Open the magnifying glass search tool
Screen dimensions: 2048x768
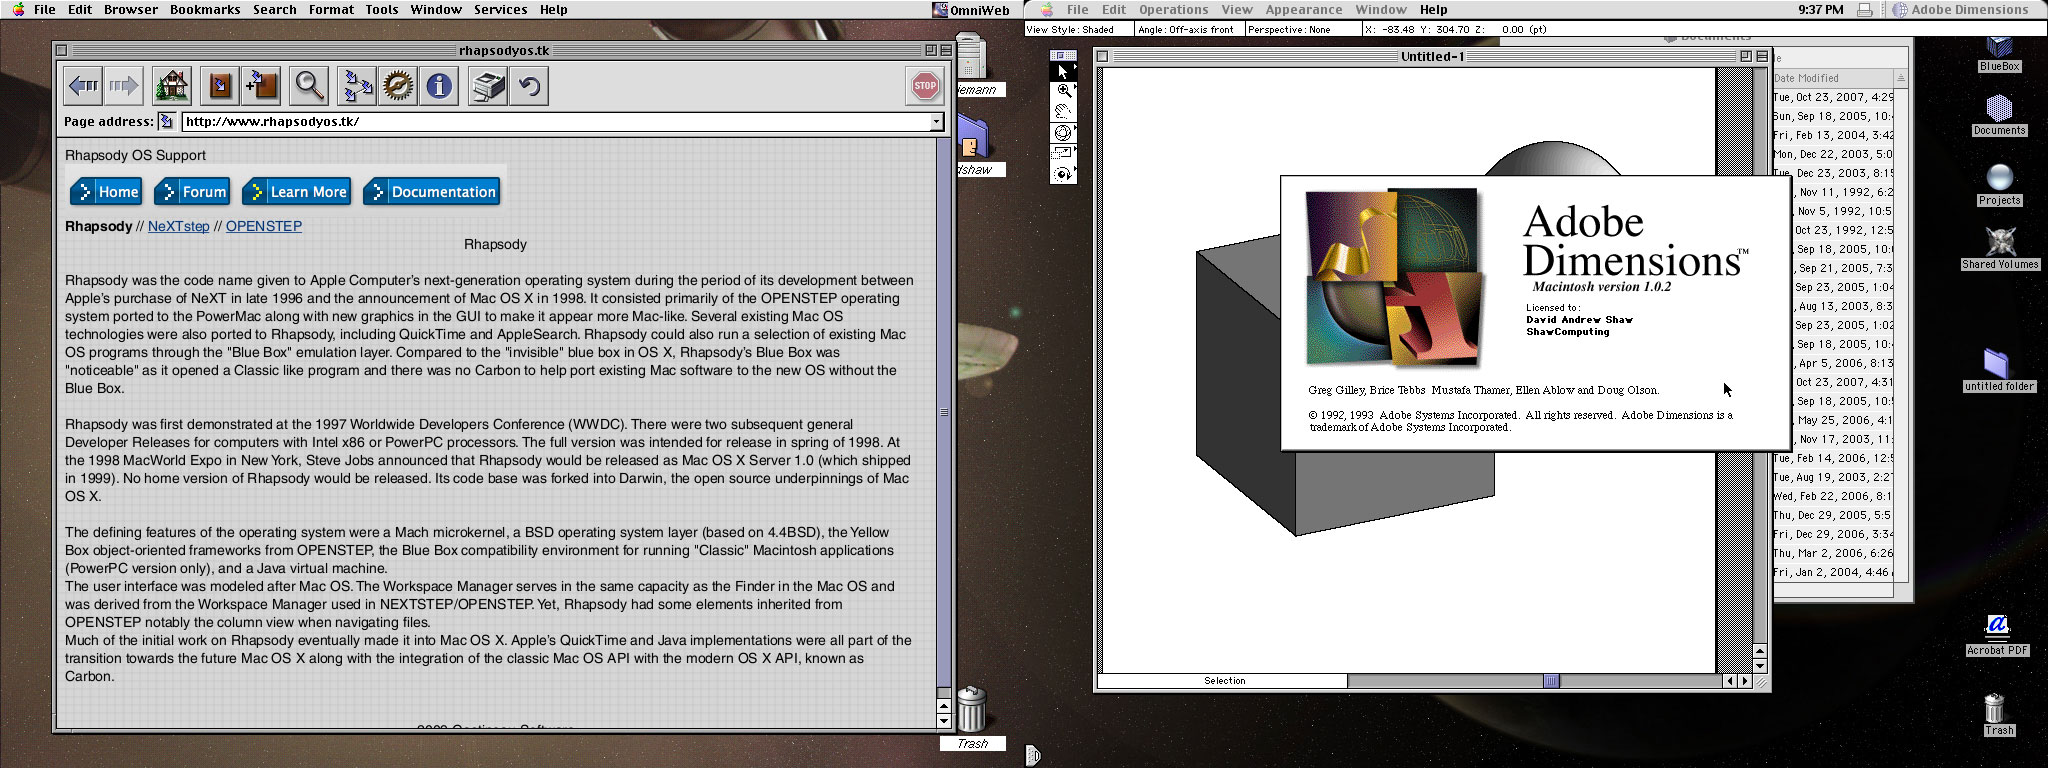tap(309, 86)
